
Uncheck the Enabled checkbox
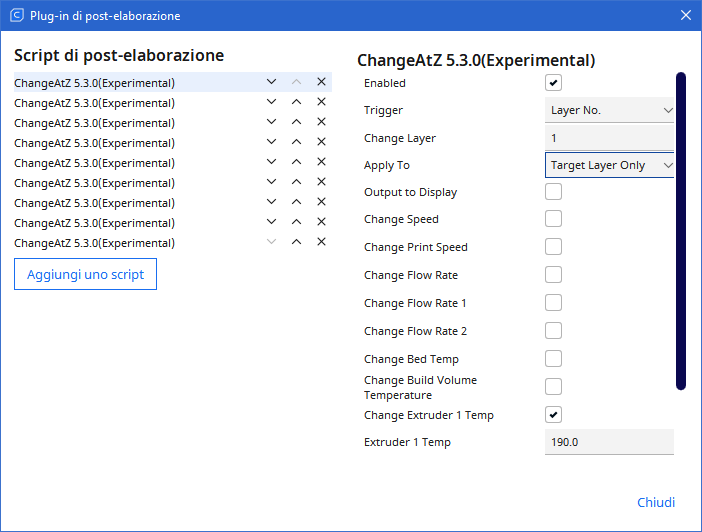click(553, 83)
